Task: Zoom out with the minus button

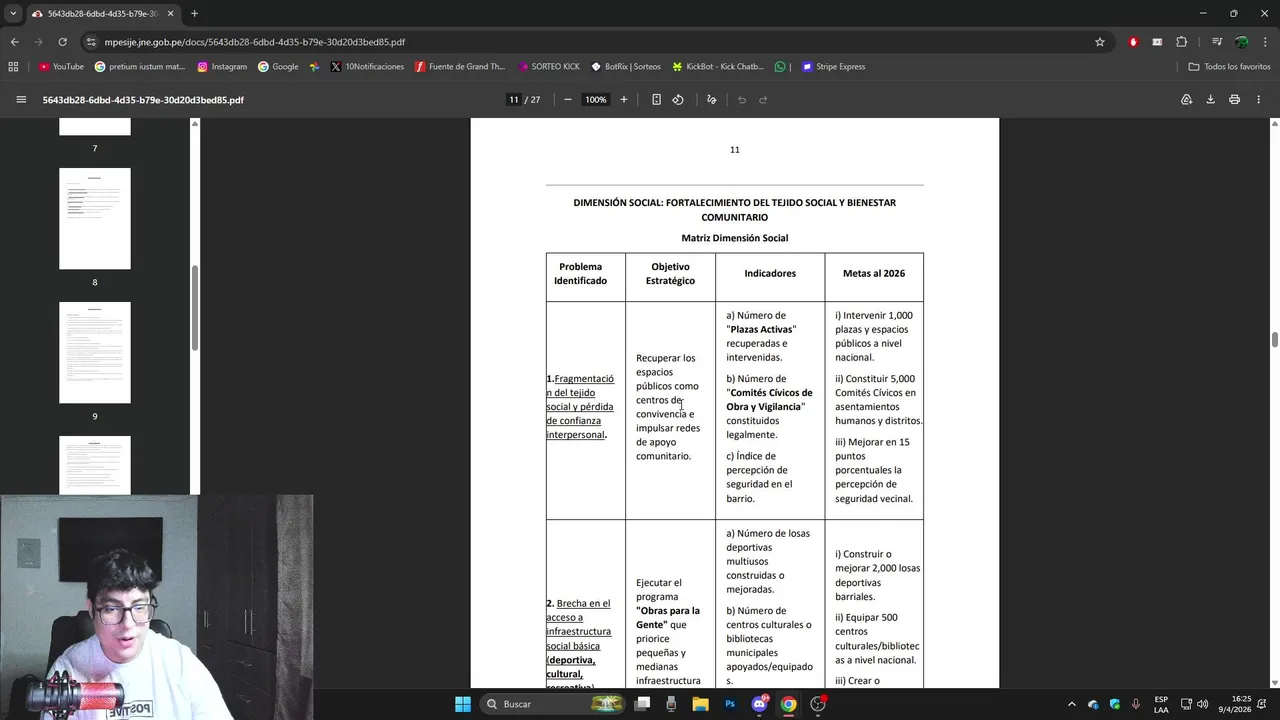Action: [568, 100]
